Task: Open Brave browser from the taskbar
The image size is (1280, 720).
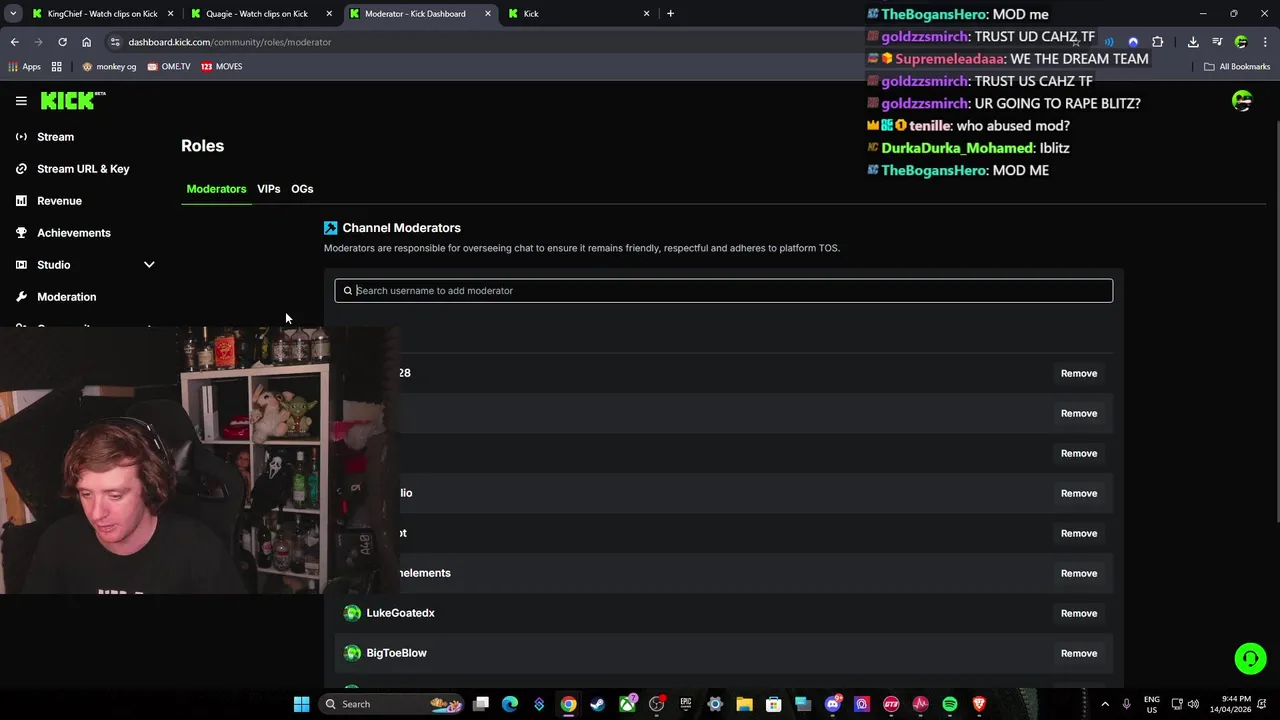Action: 979,704
